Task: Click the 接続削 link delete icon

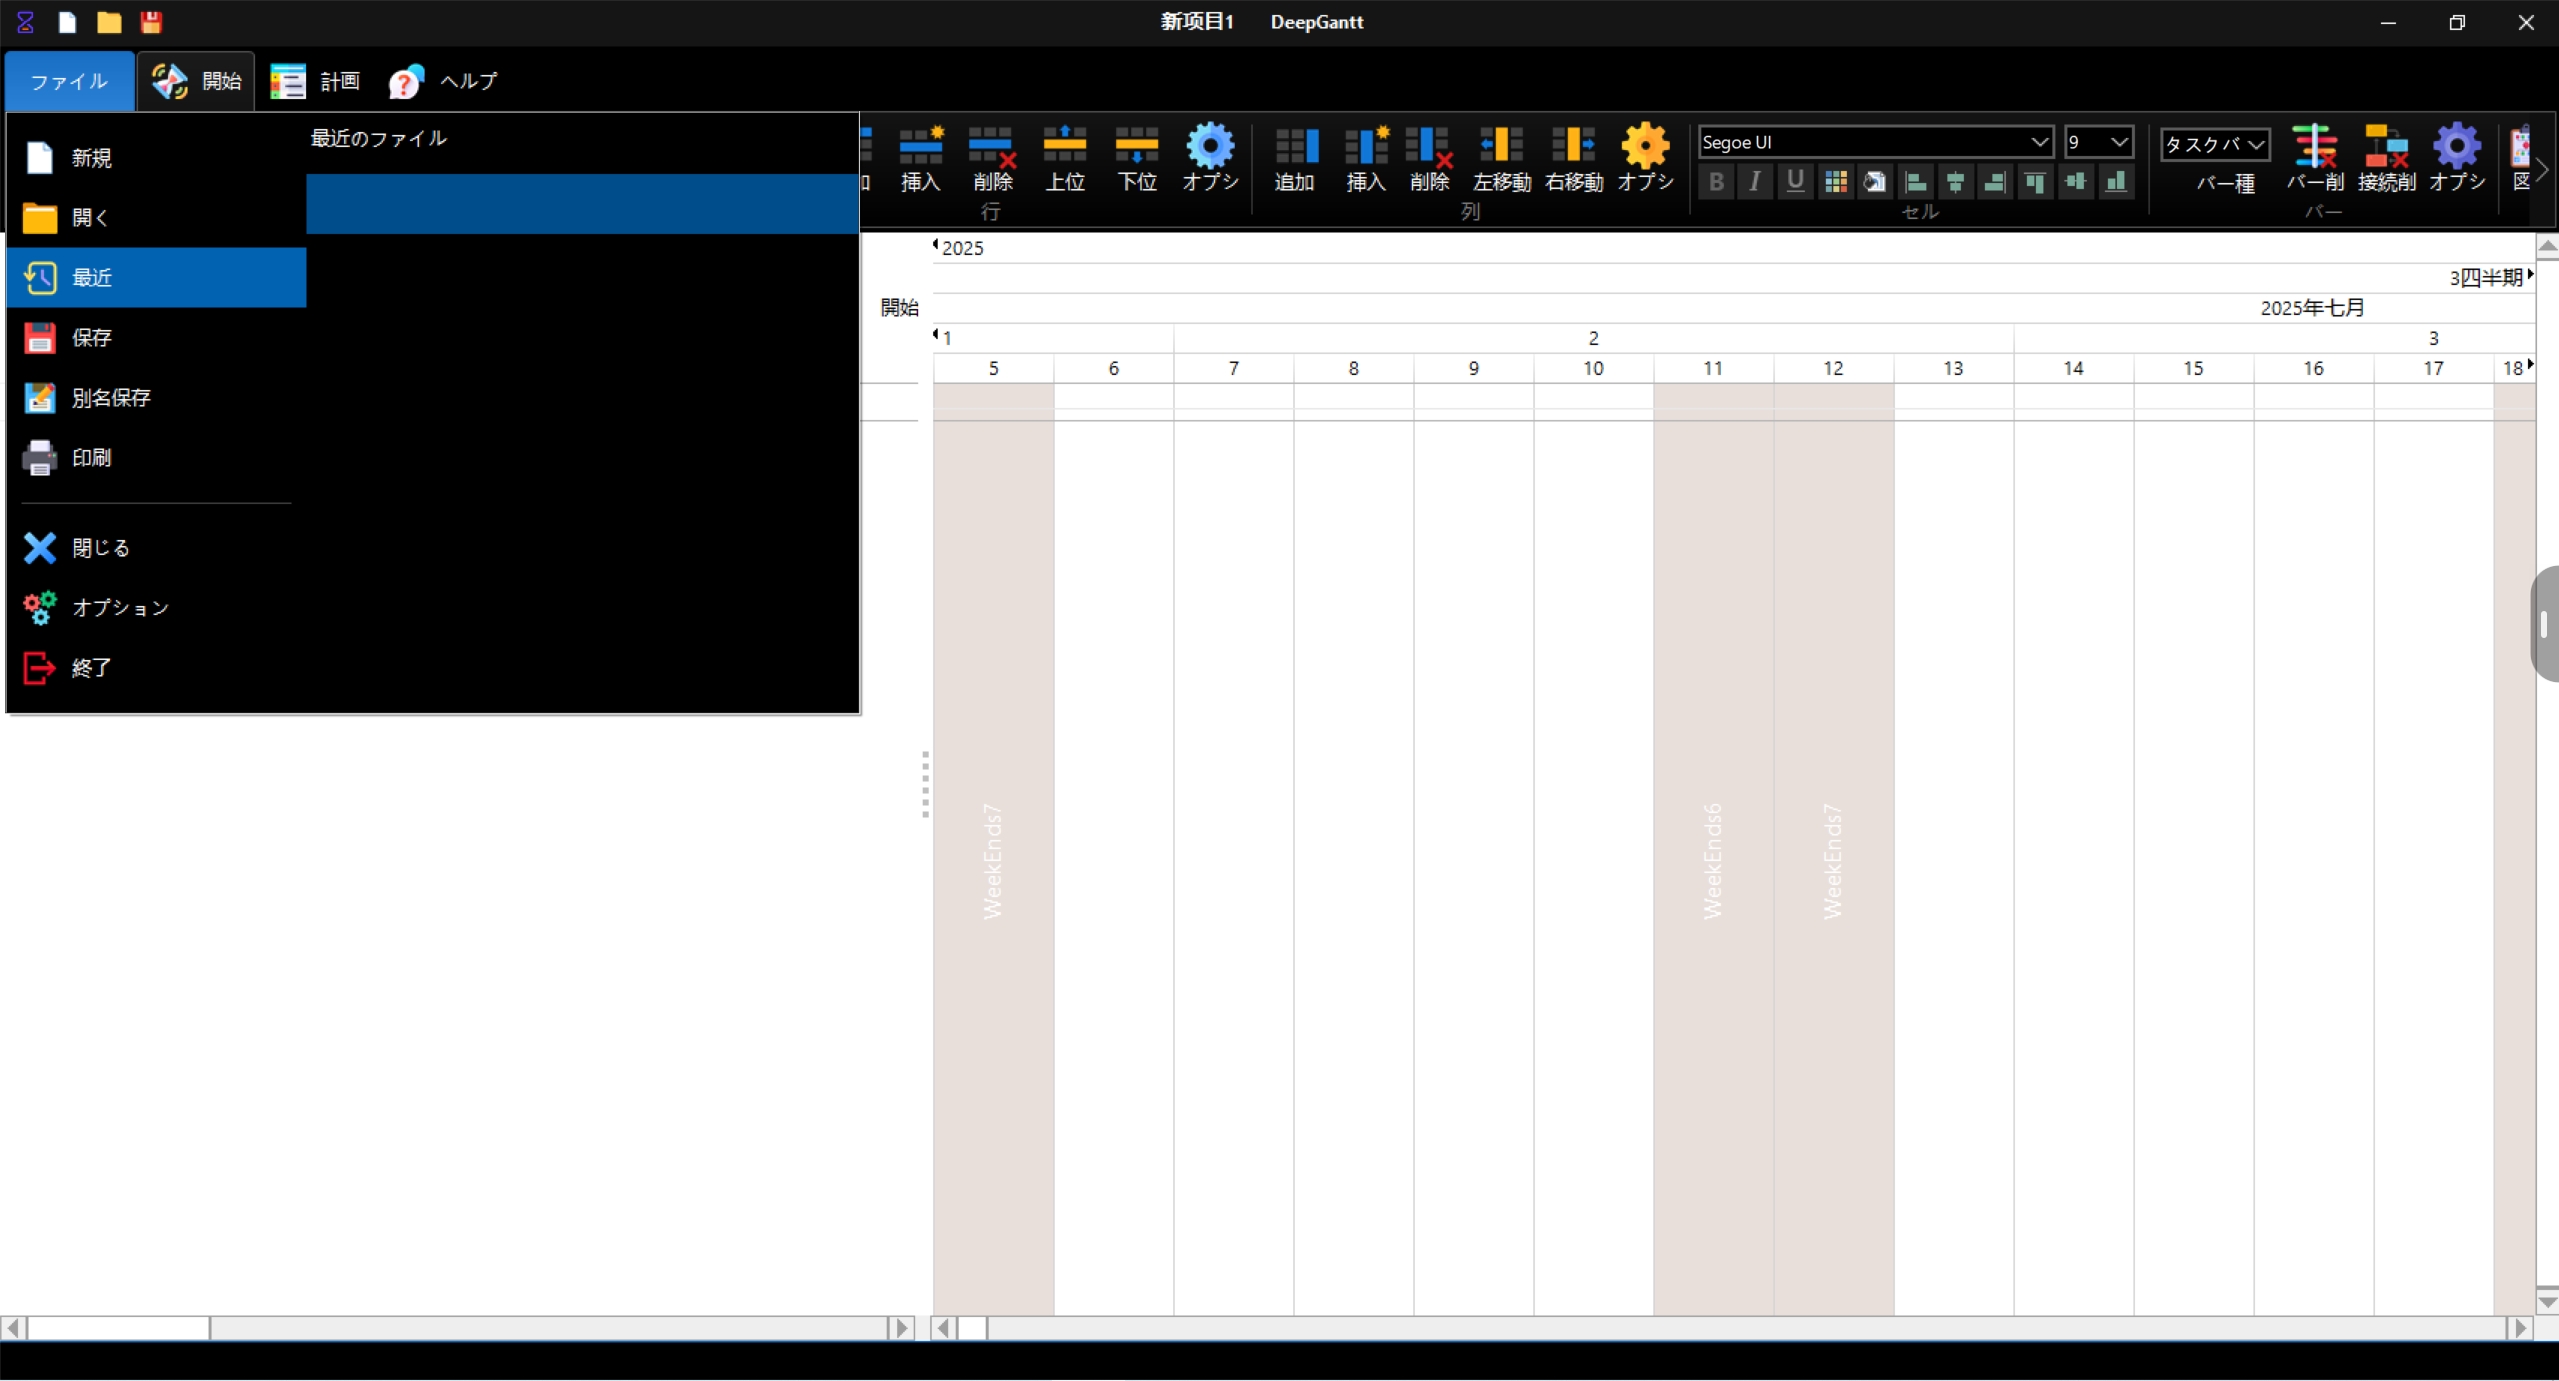Action: [x=2386, y=158]
